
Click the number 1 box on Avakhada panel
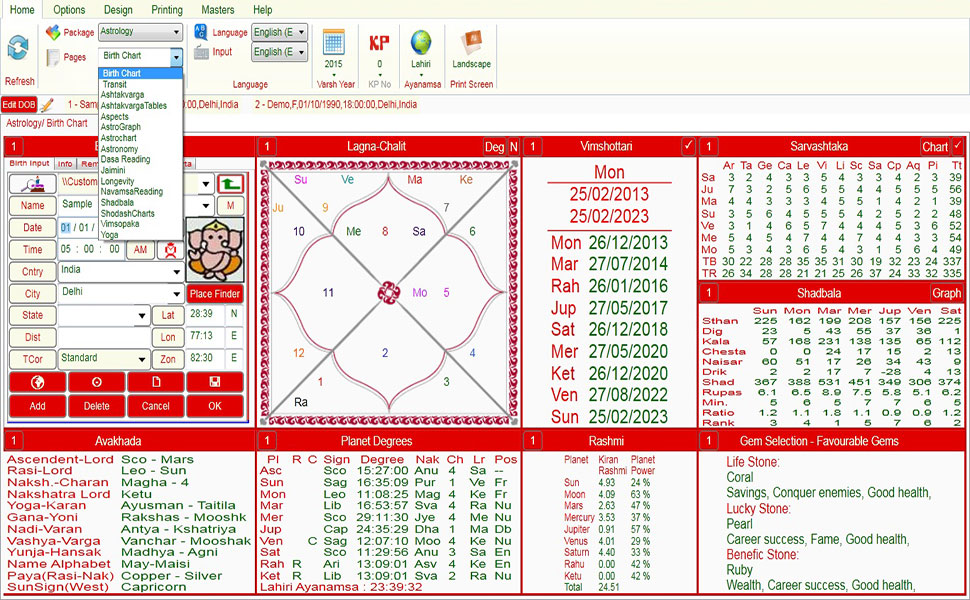pos(14,441)
